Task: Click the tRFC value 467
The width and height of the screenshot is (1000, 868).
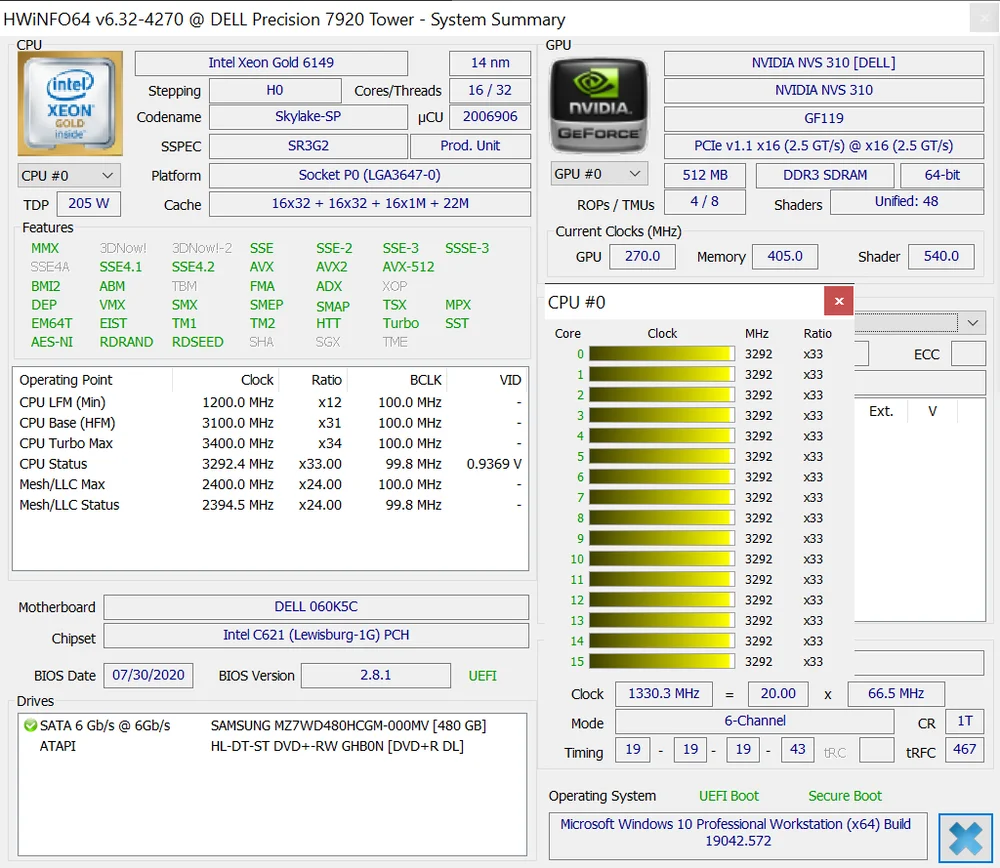Action: click(964, 749)
